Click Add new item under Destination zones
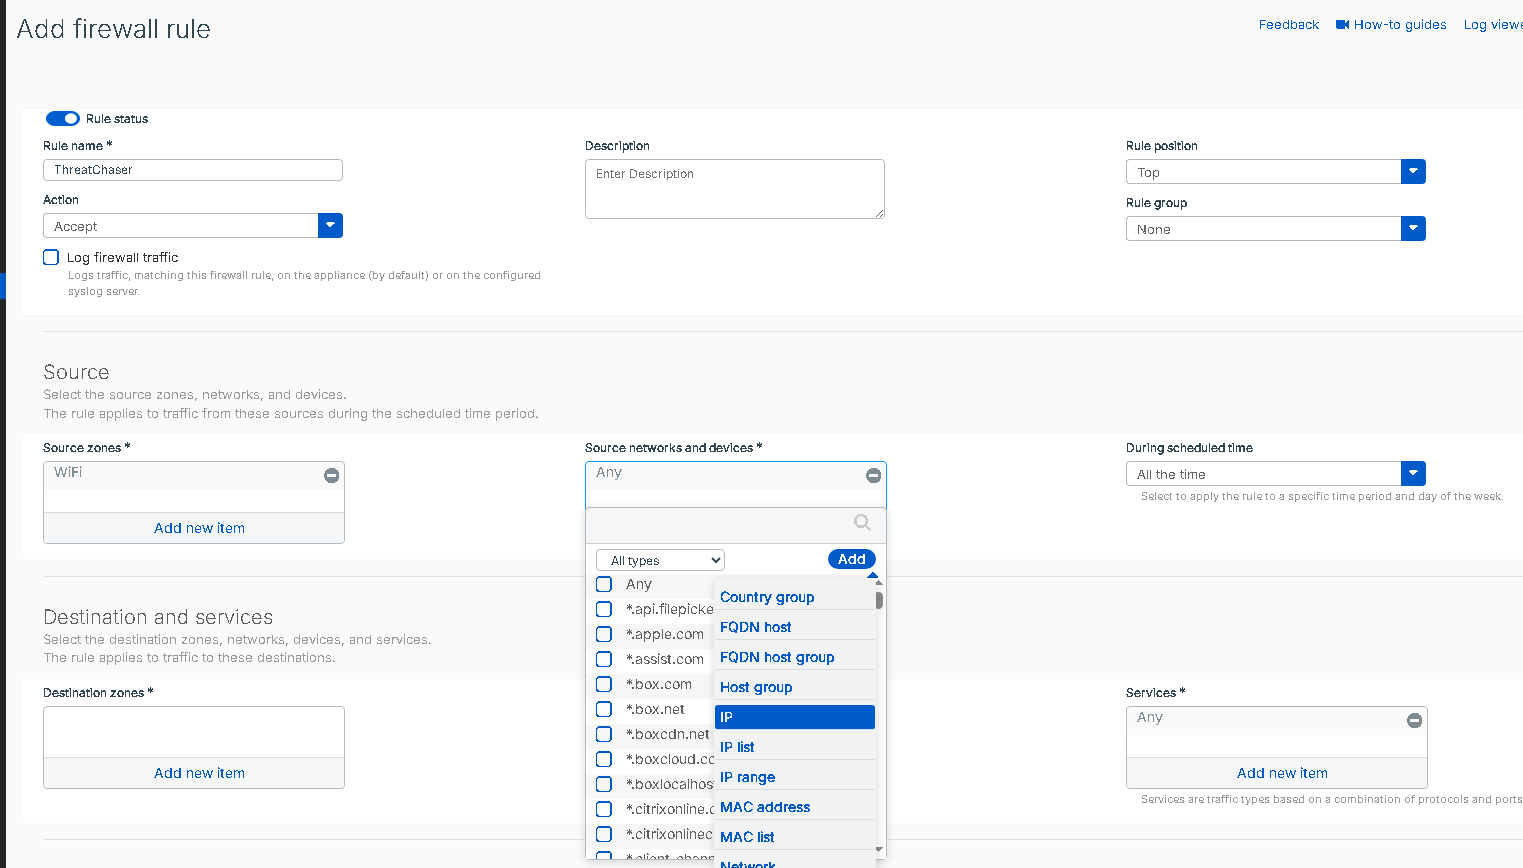The image size is (1523, 868). click(x=199, y=773)
